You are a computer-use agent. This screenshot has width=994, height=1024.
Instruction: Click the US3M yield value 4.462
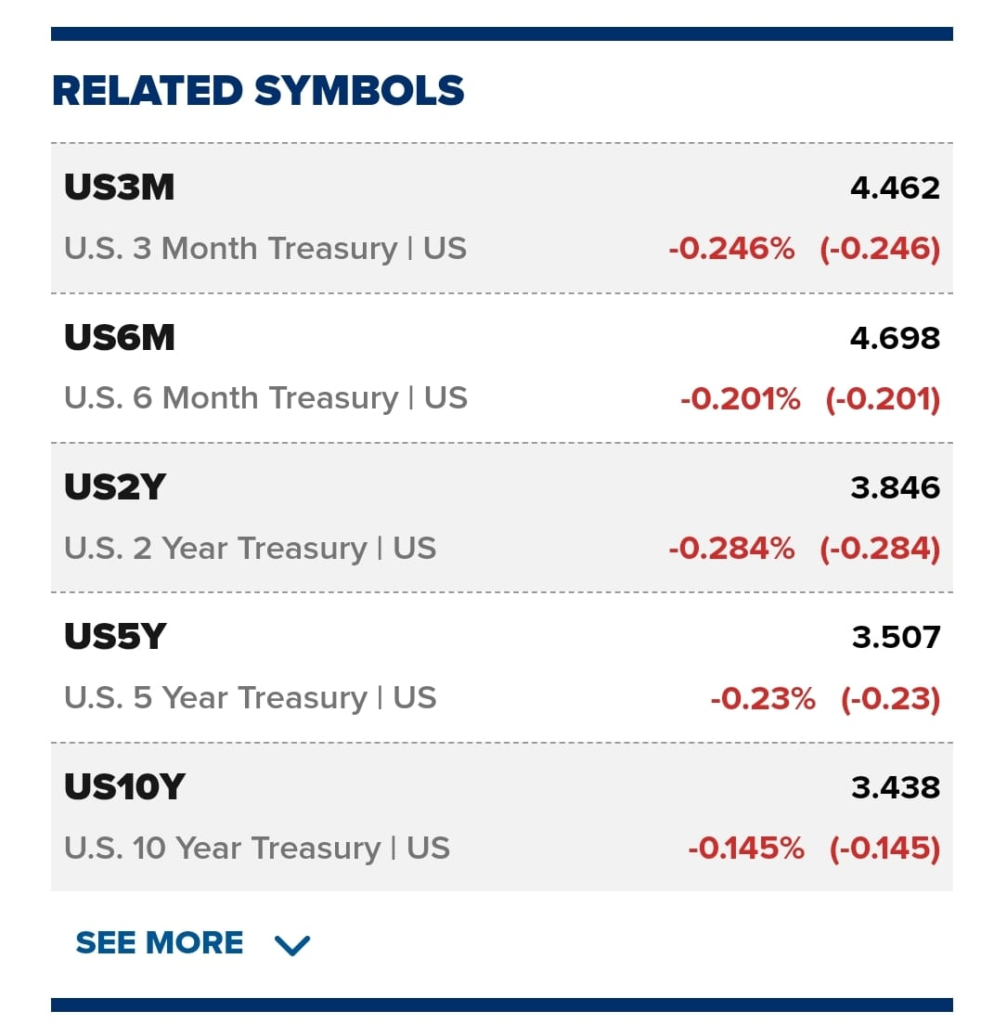(x=895, y=188)
